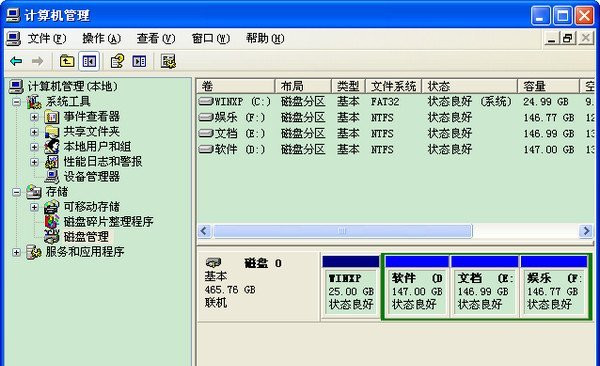Viewport: 600px width, 366px height.
Task: Click the 465.76 GB disk size text
Action: coord(230,290)
